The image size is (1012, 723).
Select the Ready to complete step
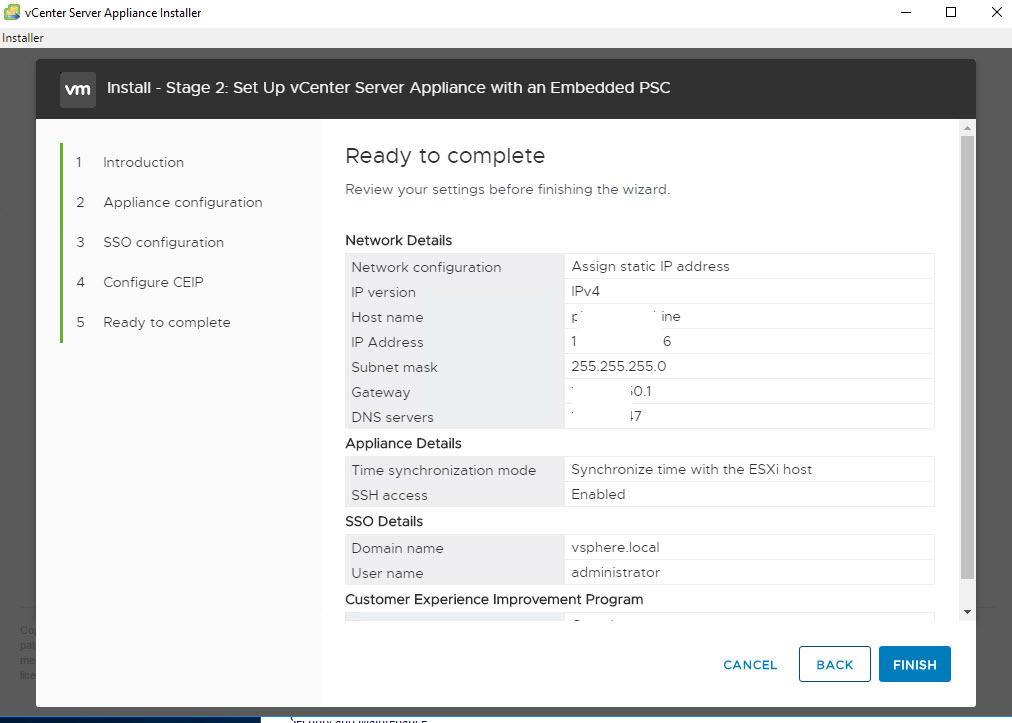coord(166,322)
